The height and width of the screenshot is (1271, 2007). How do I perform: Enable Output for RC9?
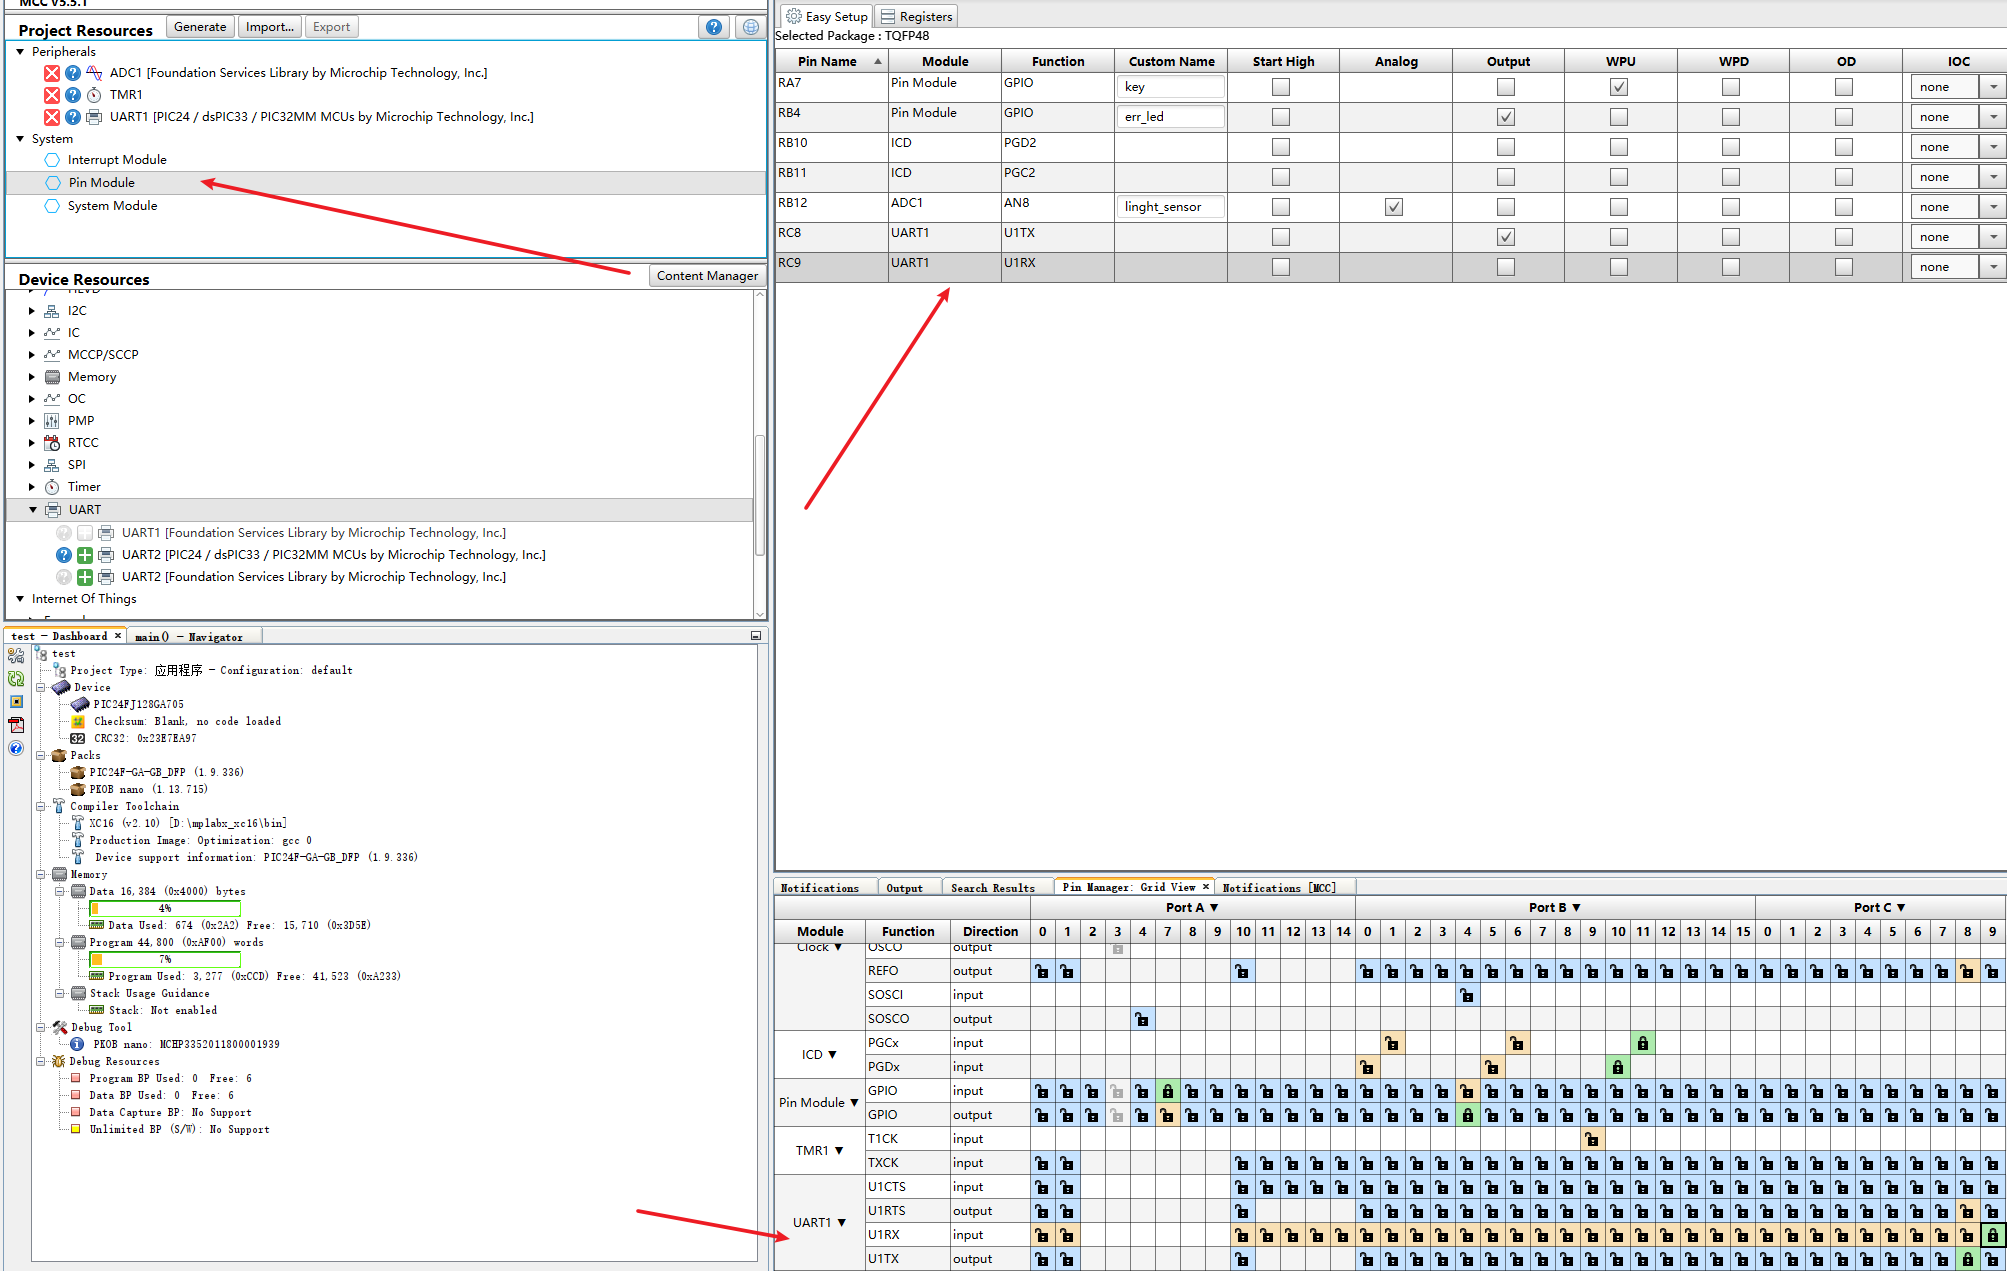1506,267
